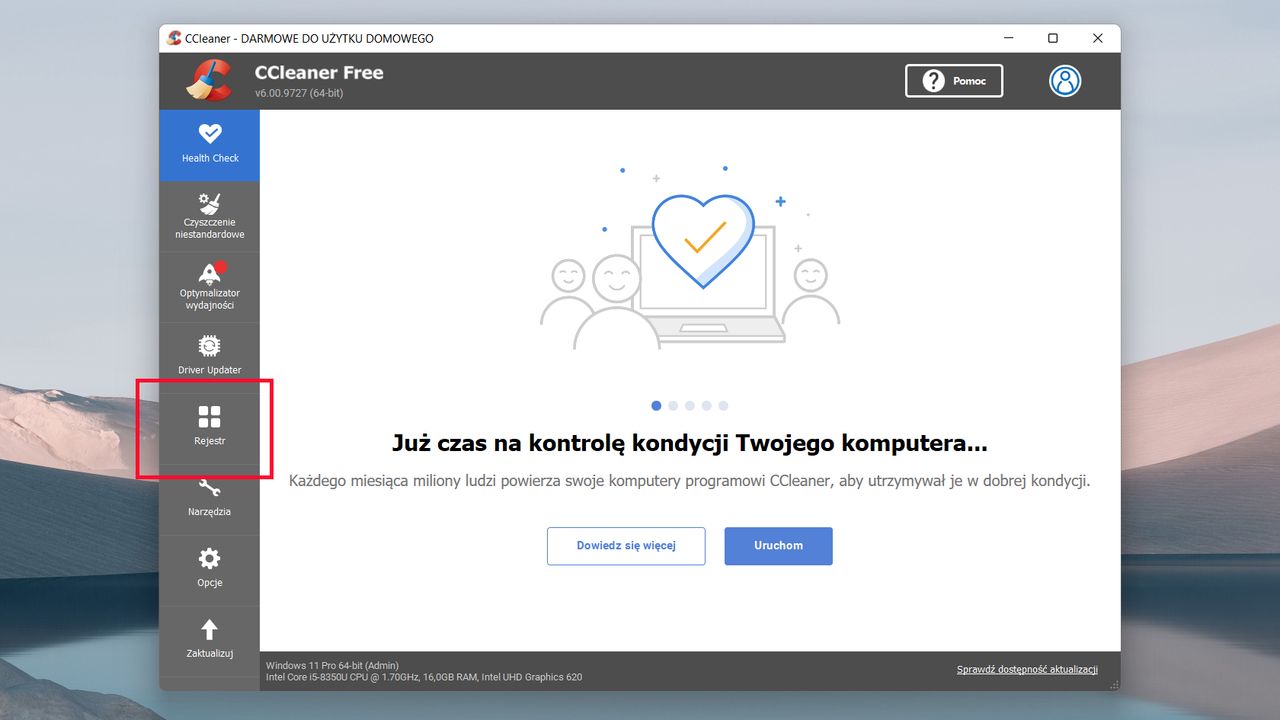Click Dowiedz się więcej button
This screenshot has width=1280, height=720.
pos(626,546)
